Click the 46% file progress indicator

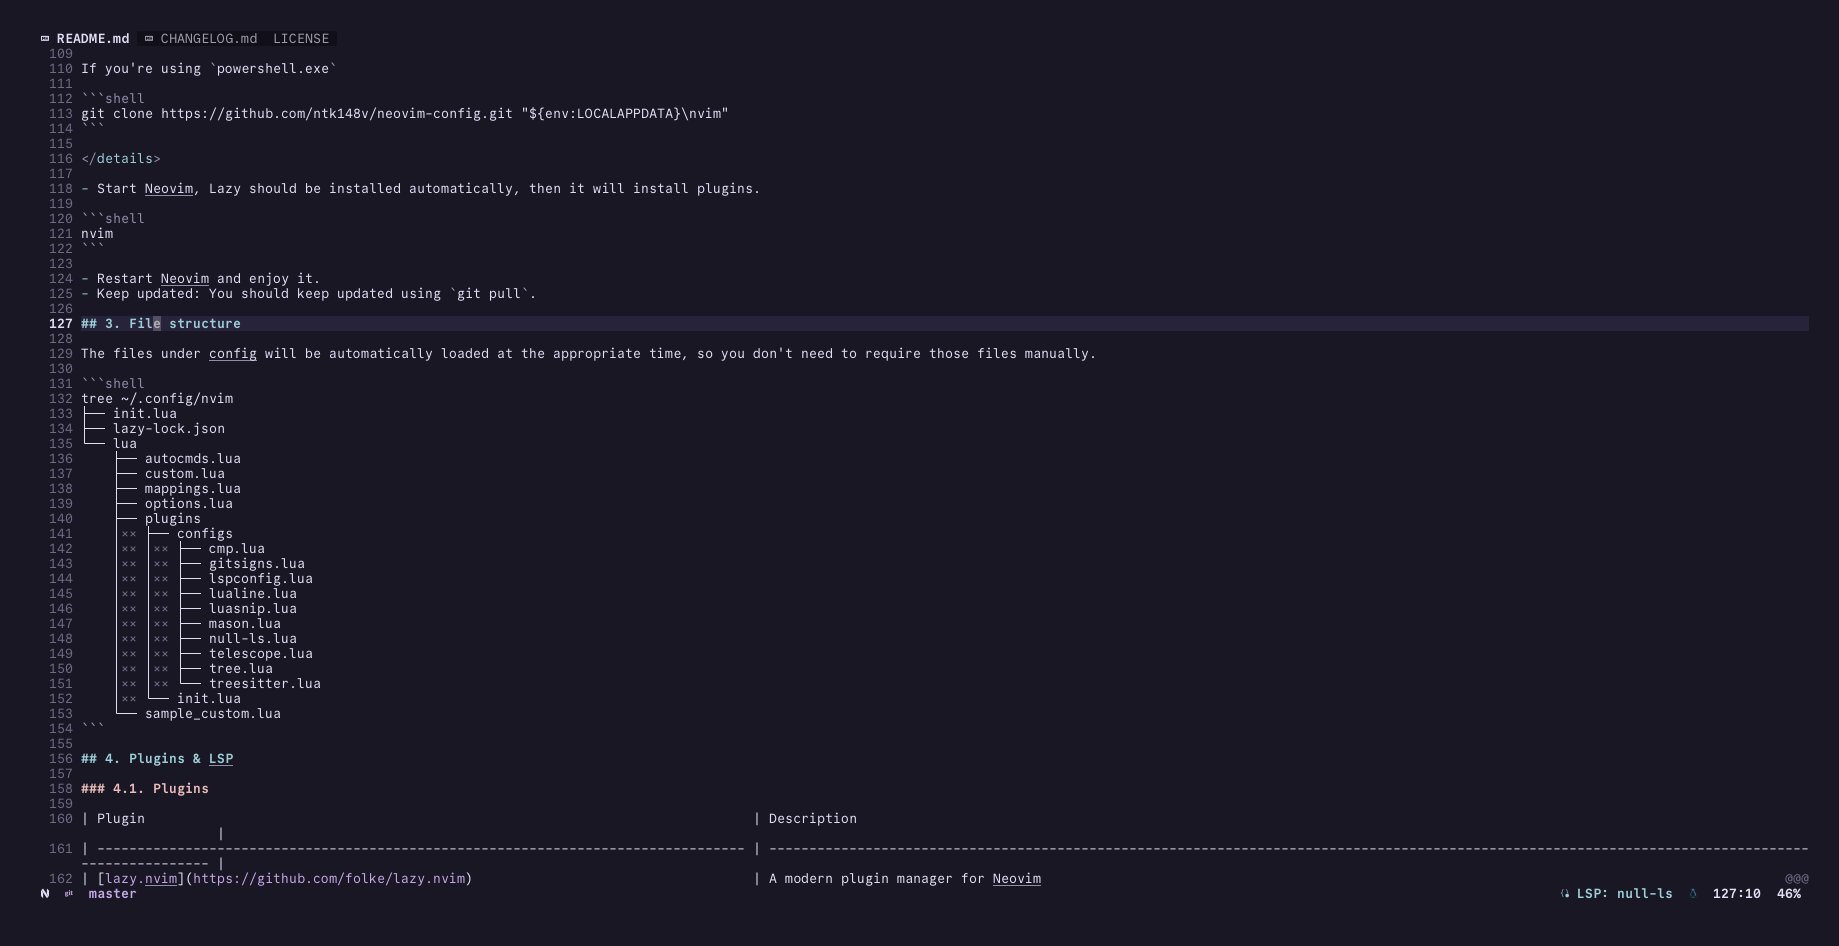point(1788,894)
